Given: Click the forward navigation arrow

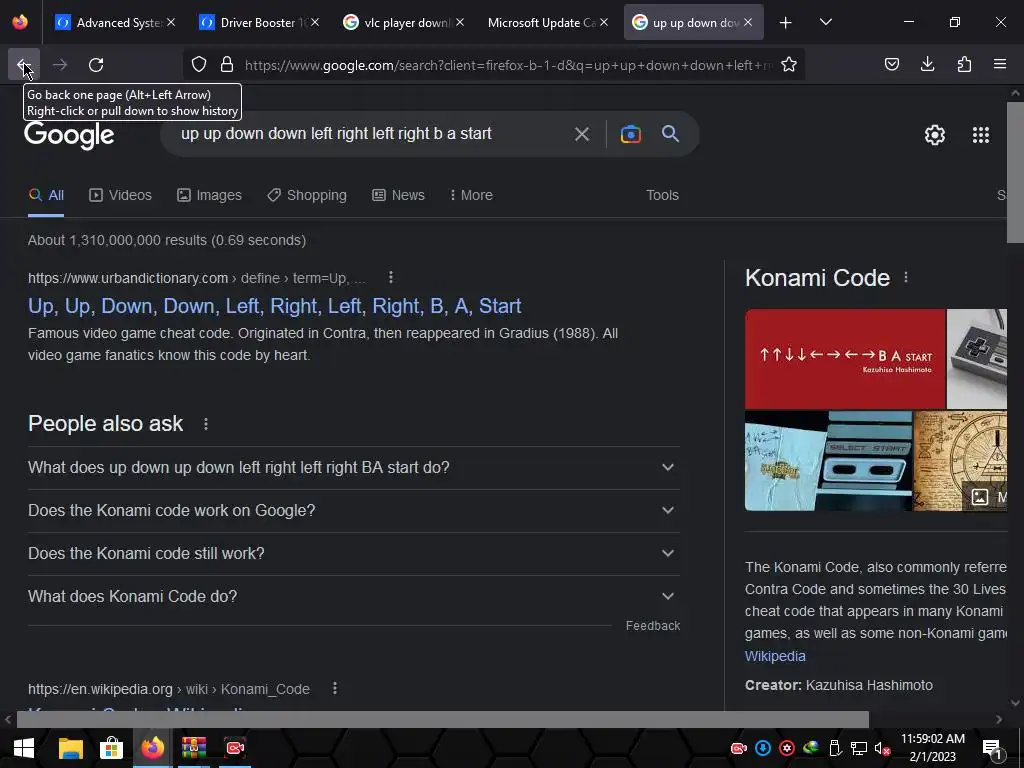Looking at the screenshot, I should point(60,64).
